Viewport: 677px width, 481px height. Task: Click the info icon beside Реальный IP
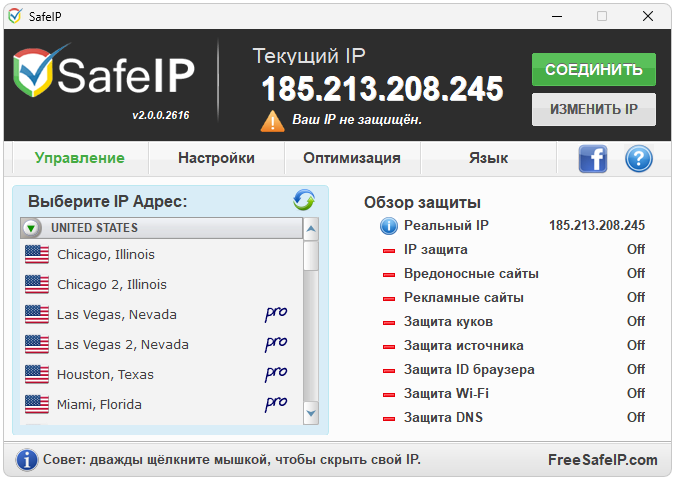tap(389, 226)
